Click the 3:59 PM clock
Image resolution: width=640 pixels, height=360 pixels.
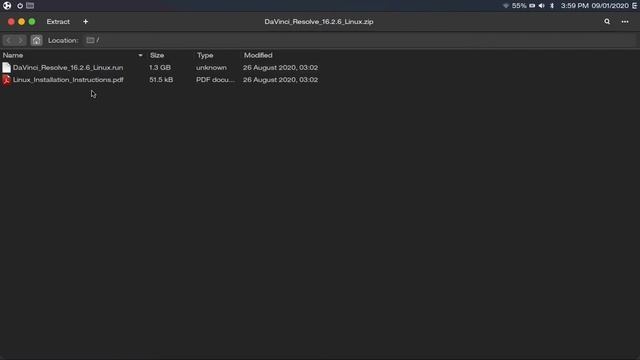(x=574, y=6)
